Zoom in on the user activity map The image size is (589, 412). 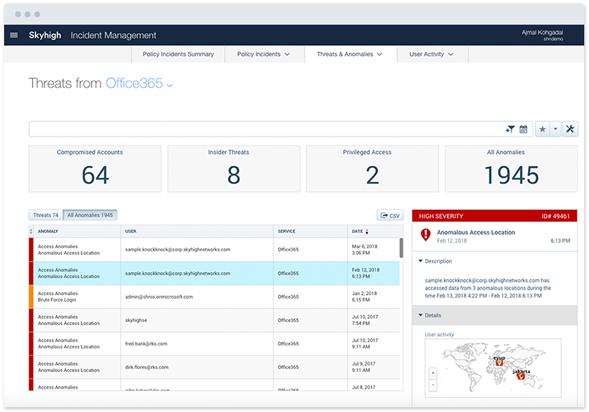click(x=433, y=373)
